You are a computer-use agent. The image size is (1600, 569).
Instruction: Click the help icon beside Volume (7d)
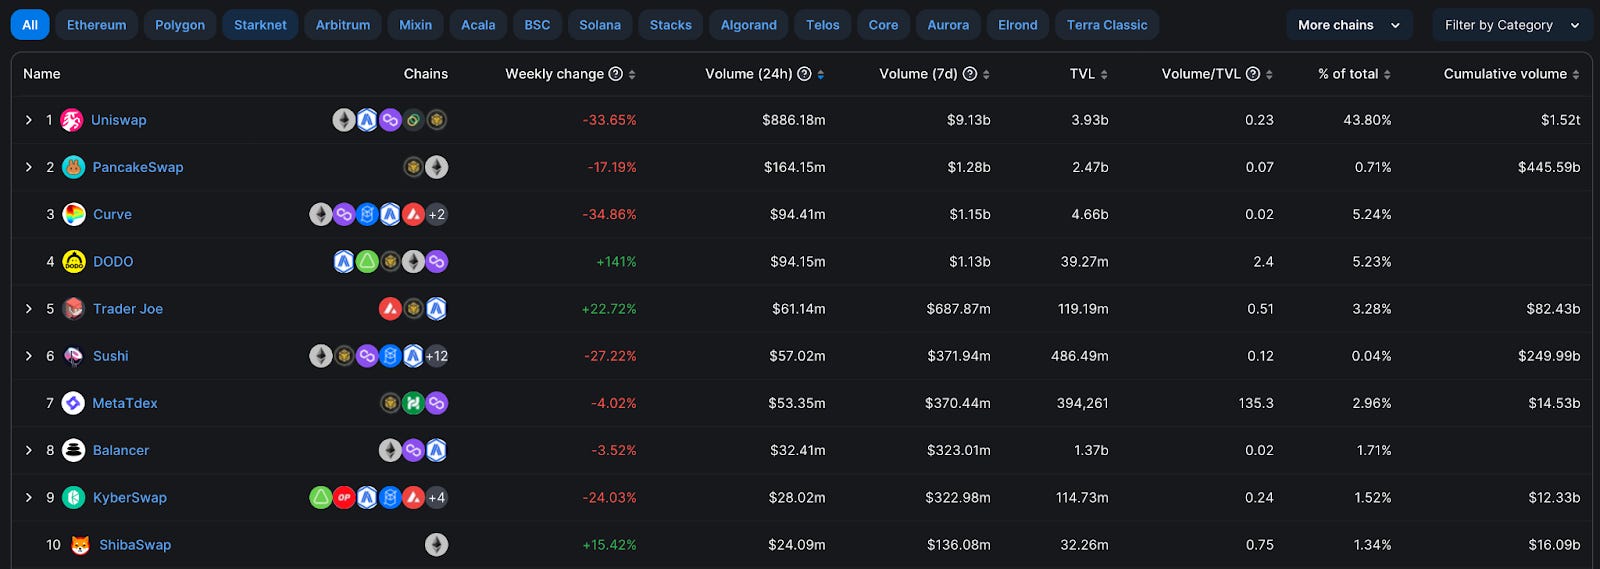coord(969,74)
